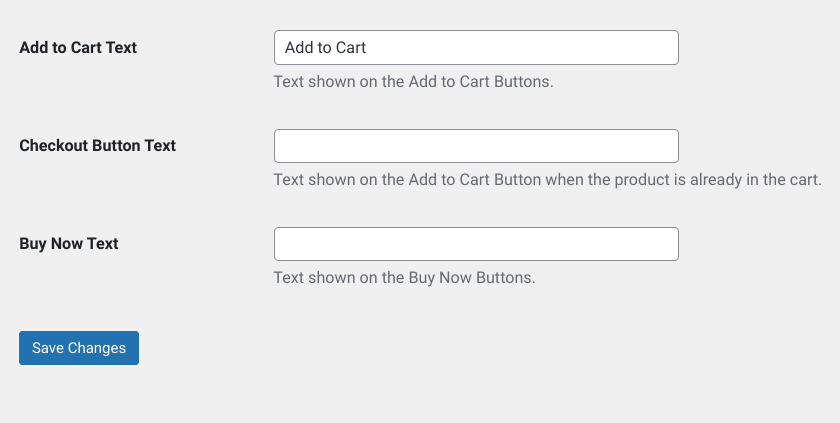Click the Save Changes button
The image size is (840, 423).
coord(79,348)
